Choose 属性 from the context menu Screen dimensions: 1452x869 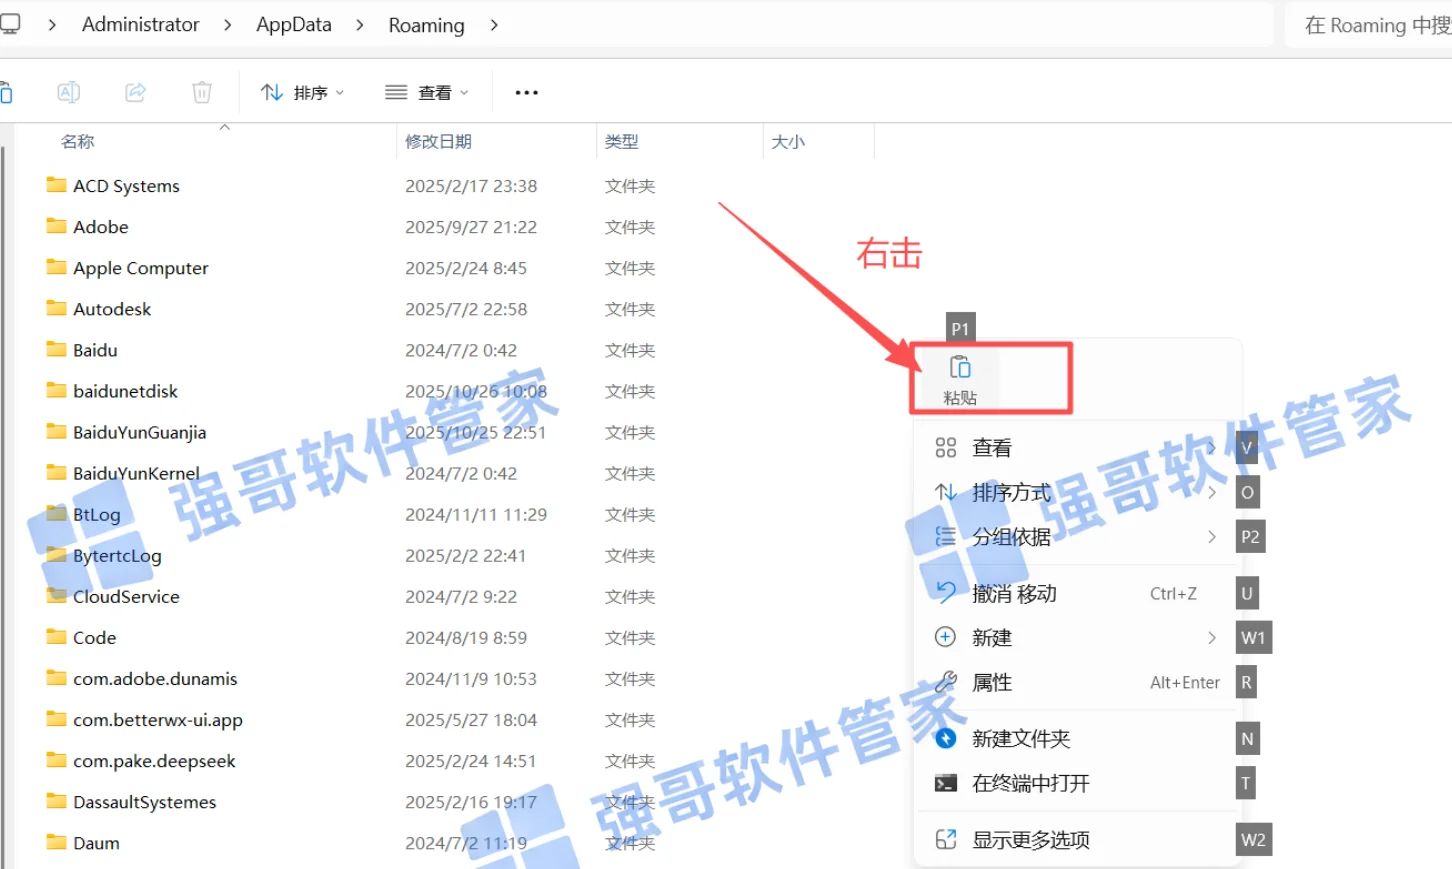(1076, 683)
